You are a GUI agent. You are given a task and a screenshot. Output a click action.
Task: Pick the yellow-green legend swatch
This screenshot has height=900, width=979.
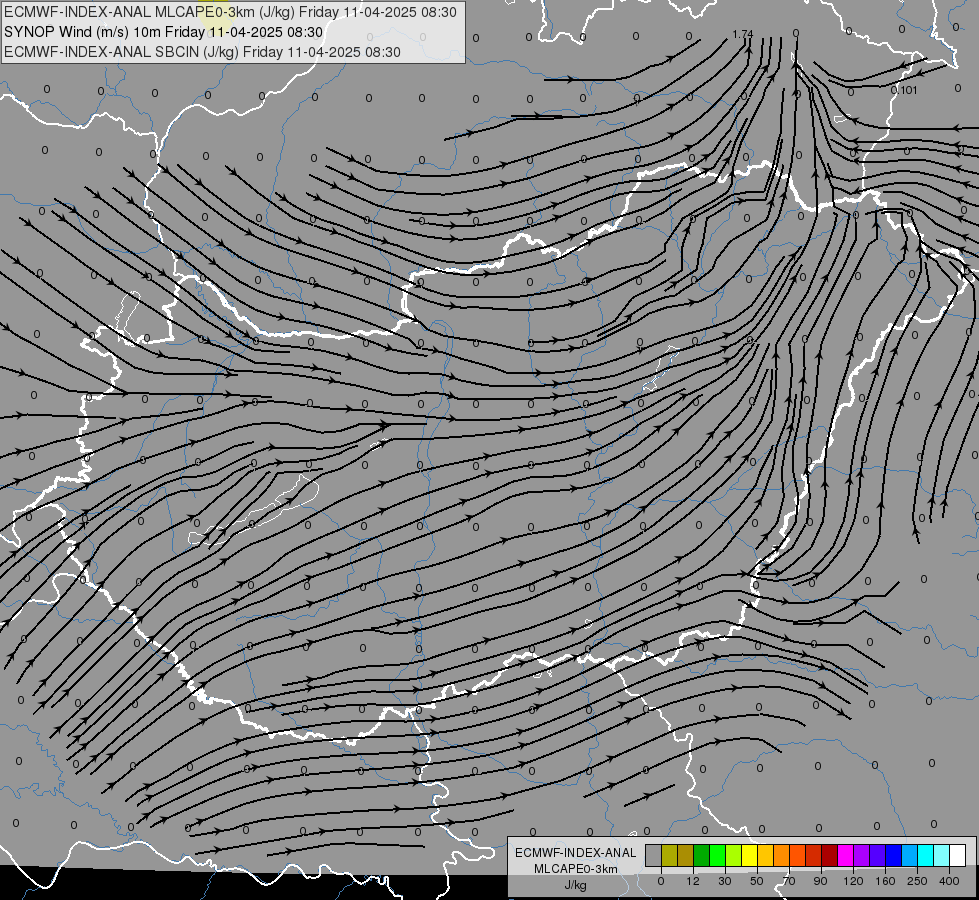pyautogui.click(x=734, y=855)
